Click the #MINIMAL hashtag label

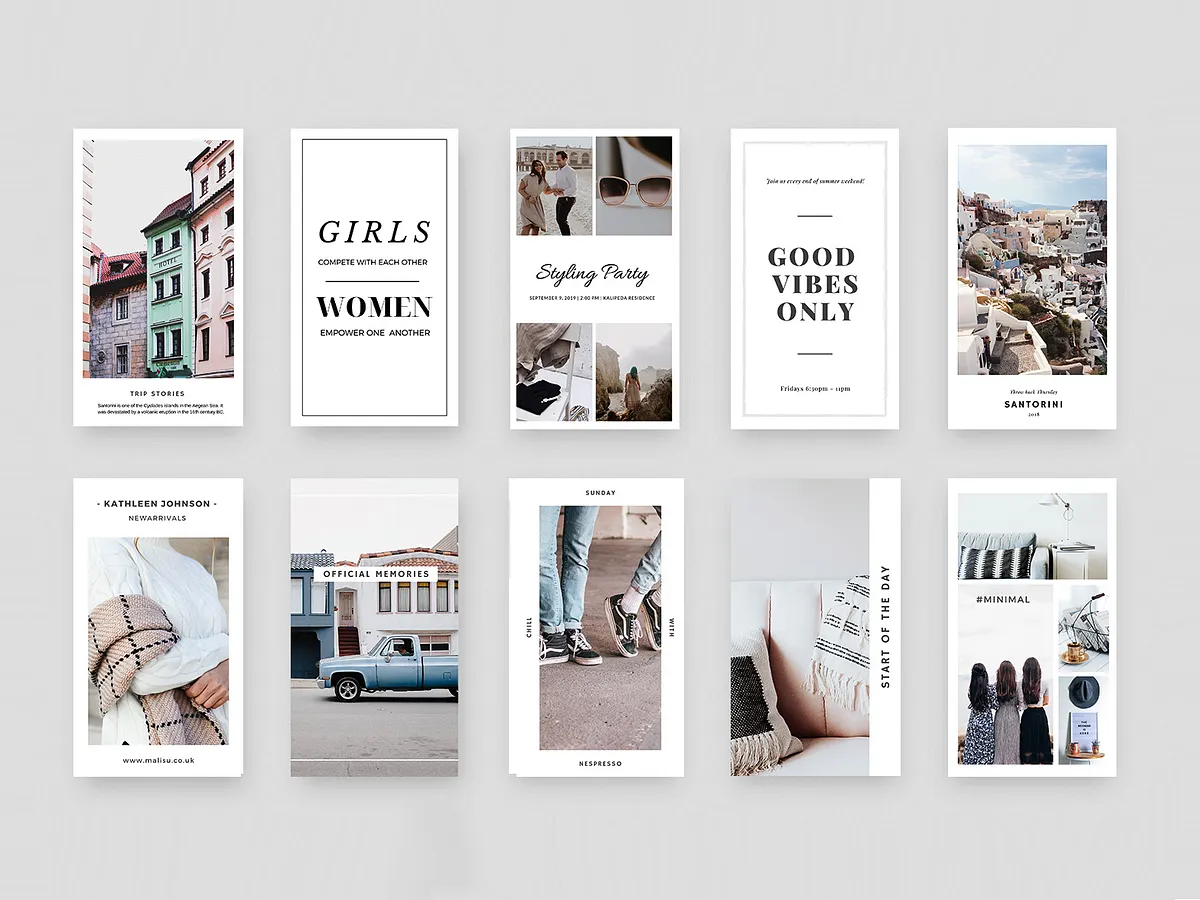[1003, 599]
